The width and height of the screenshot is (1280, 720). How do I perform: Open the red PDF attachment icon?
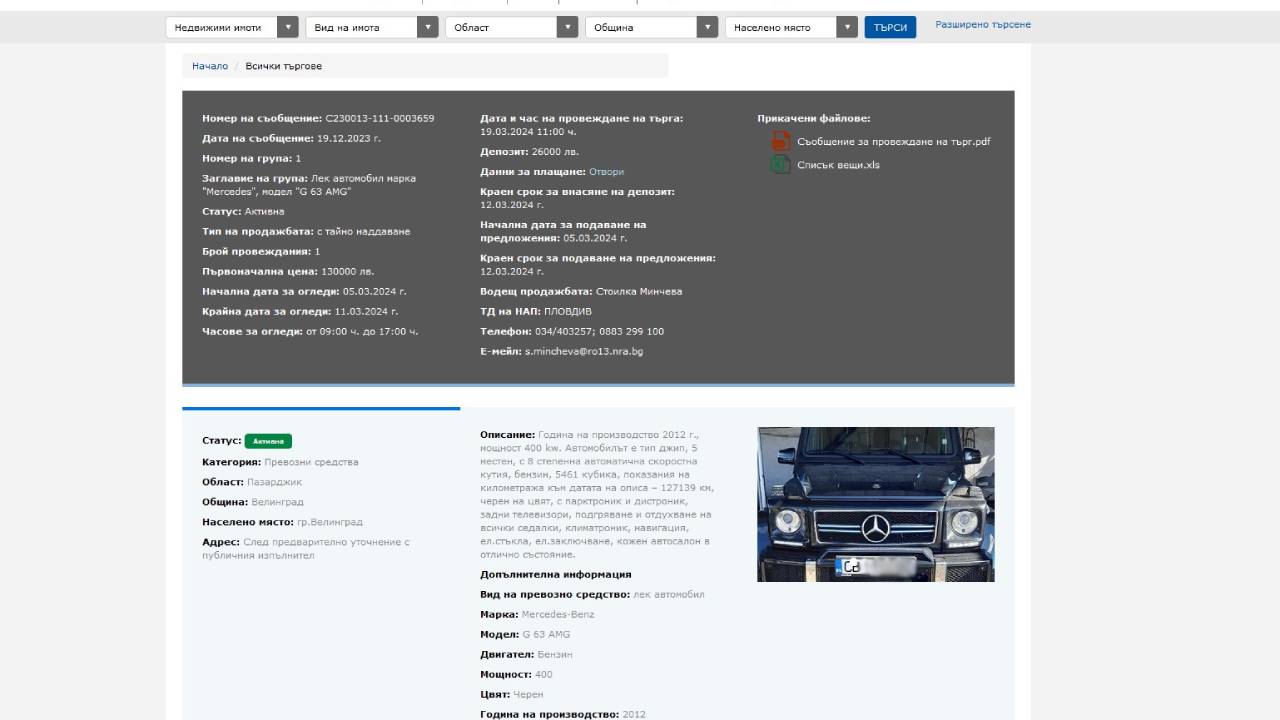(x=781, y=141)
